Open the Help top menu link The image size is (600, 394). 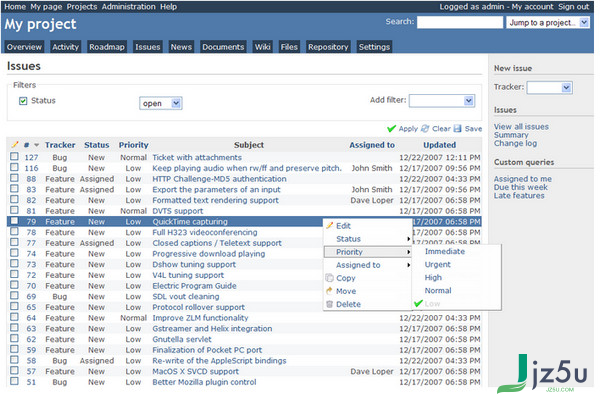click(x=168, y=7)
